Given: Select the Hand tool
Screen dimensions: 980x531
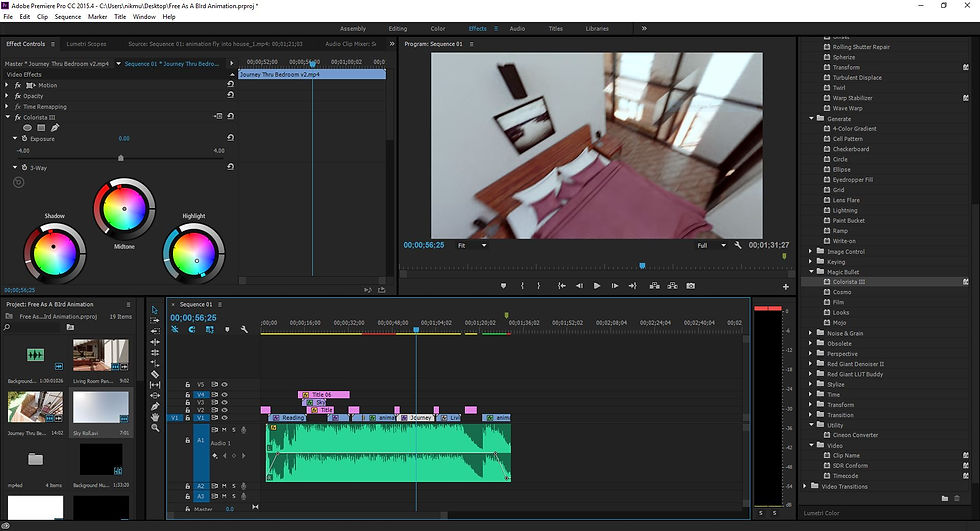Looking at the screenshot, I should click(155, 417).
